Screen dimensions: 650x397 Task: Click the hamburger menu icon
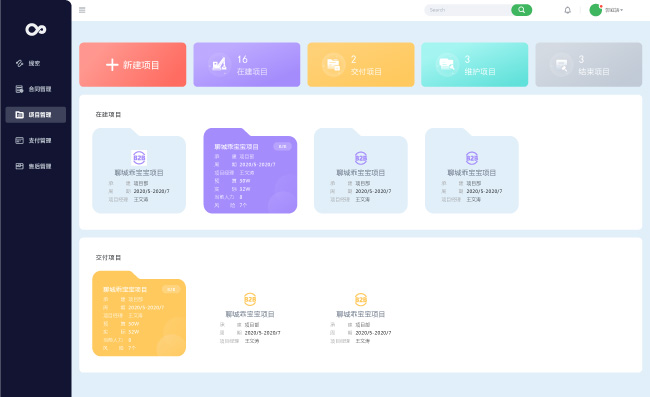82,10
